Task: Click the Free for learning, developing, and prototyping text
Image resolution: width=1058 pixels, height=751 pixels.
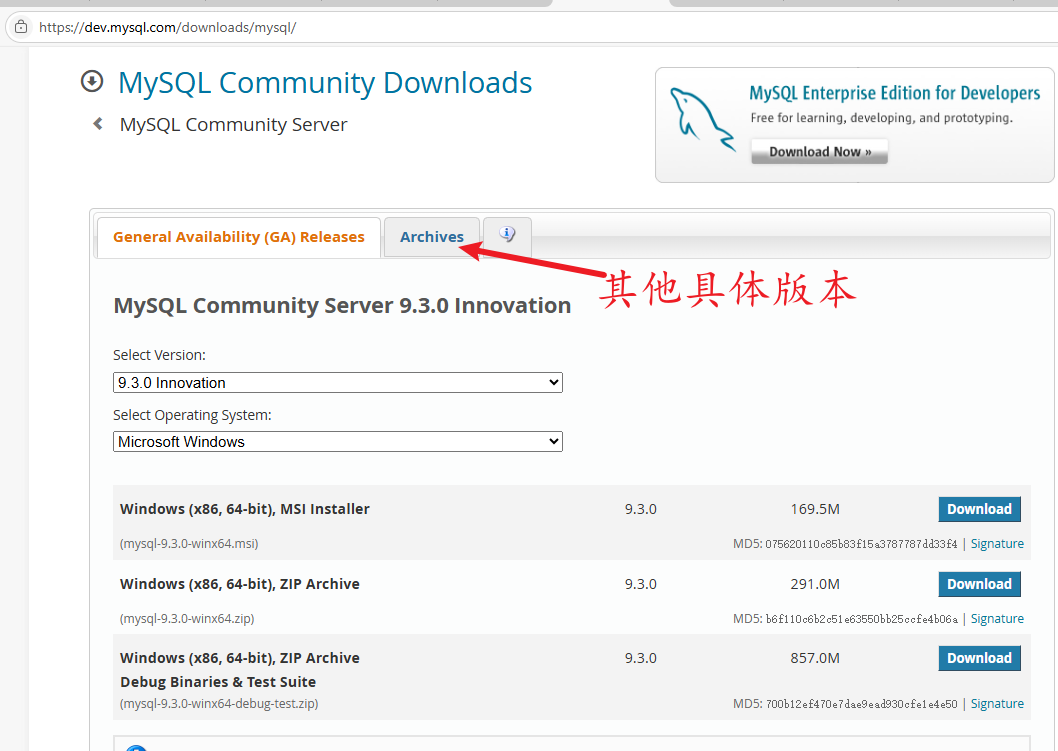Action: [881, 118]
